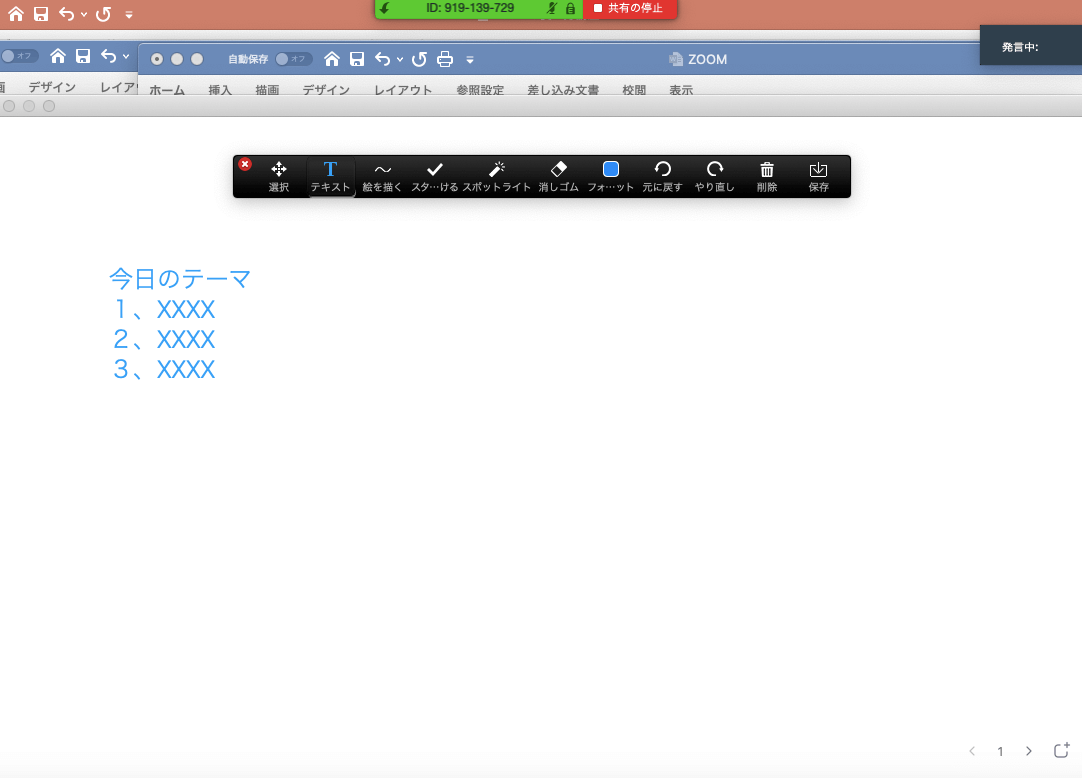Save the whiteboard with the 保存 icon
1082x778 pixels.
(x=818, y=176)
